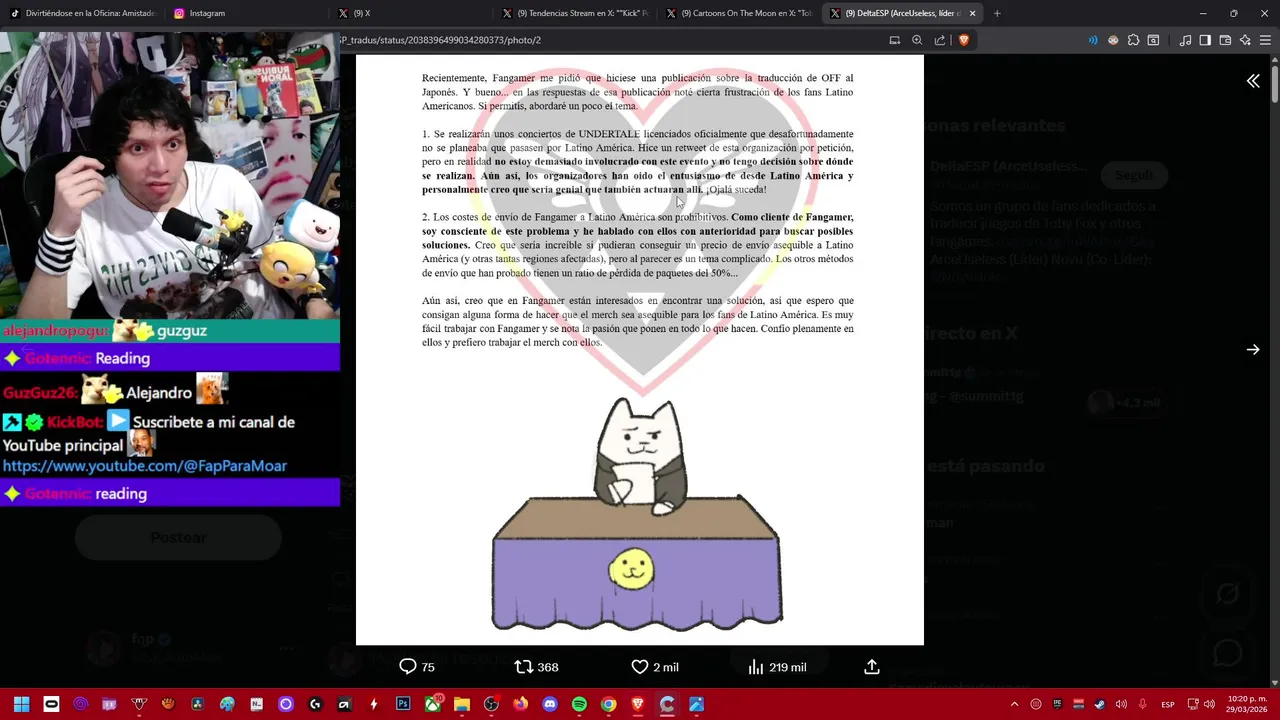The image size is (1280, 720).
Task: Switch to the Instagram tab
Action: click(x=247, y=13)
